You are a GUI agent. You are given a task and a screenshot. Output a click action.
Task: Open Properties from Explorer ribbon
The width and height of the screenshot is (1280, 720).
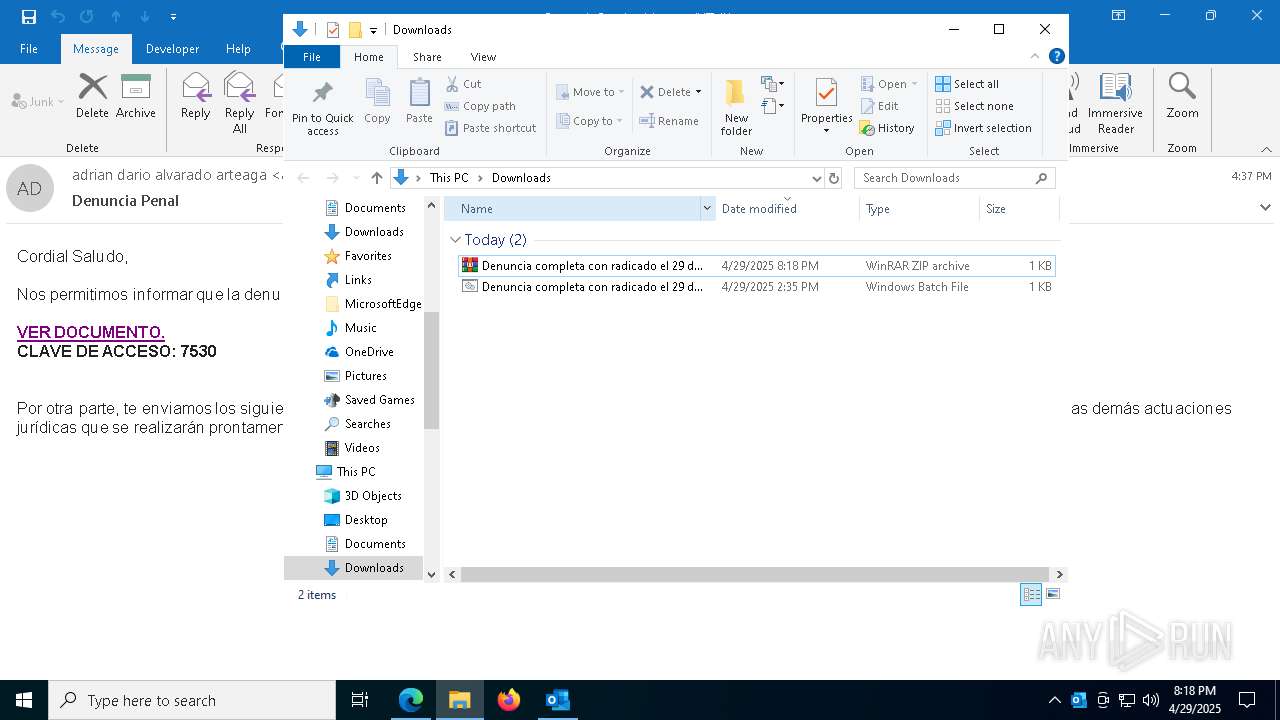pos(826,107)
